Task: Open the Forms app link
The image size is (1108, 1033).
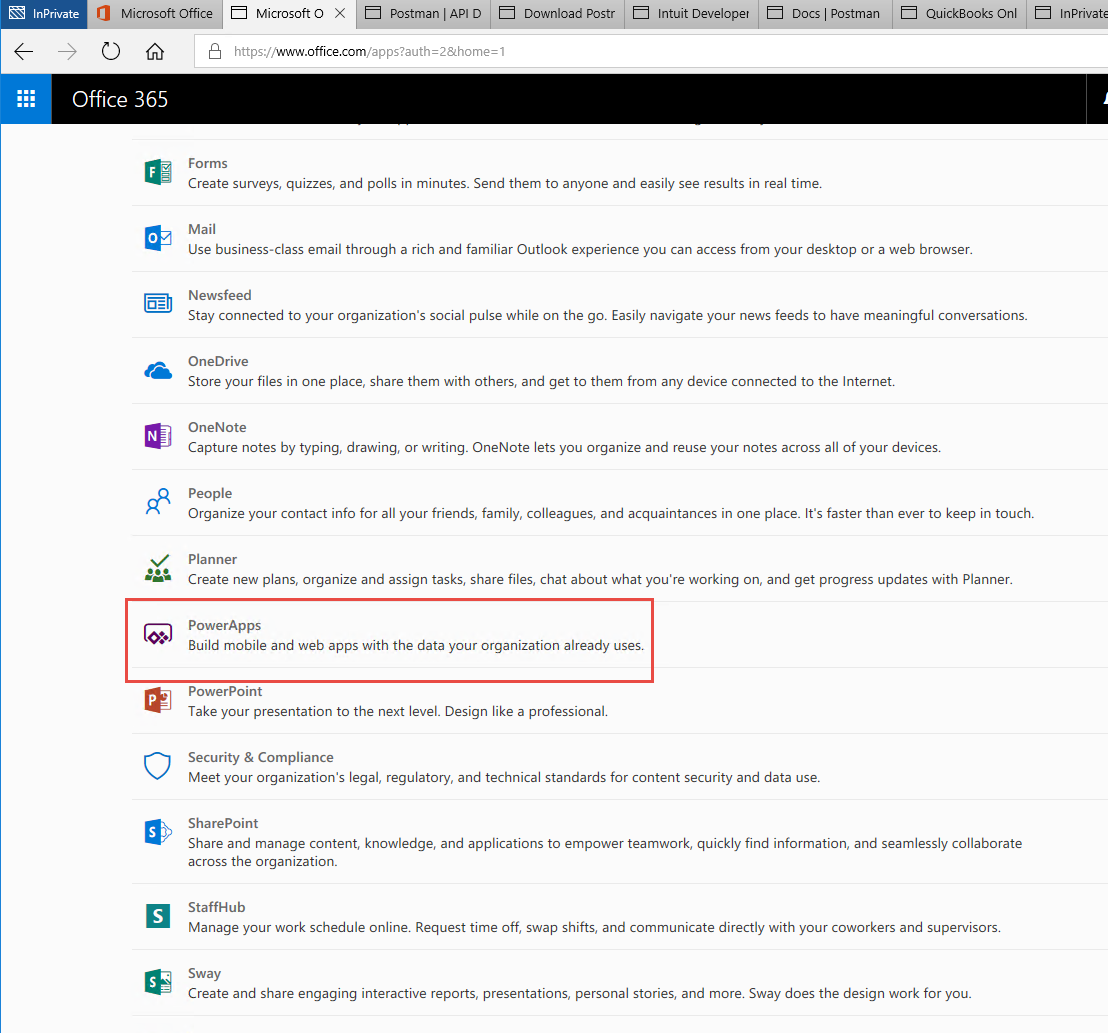Action: point(208,163)
